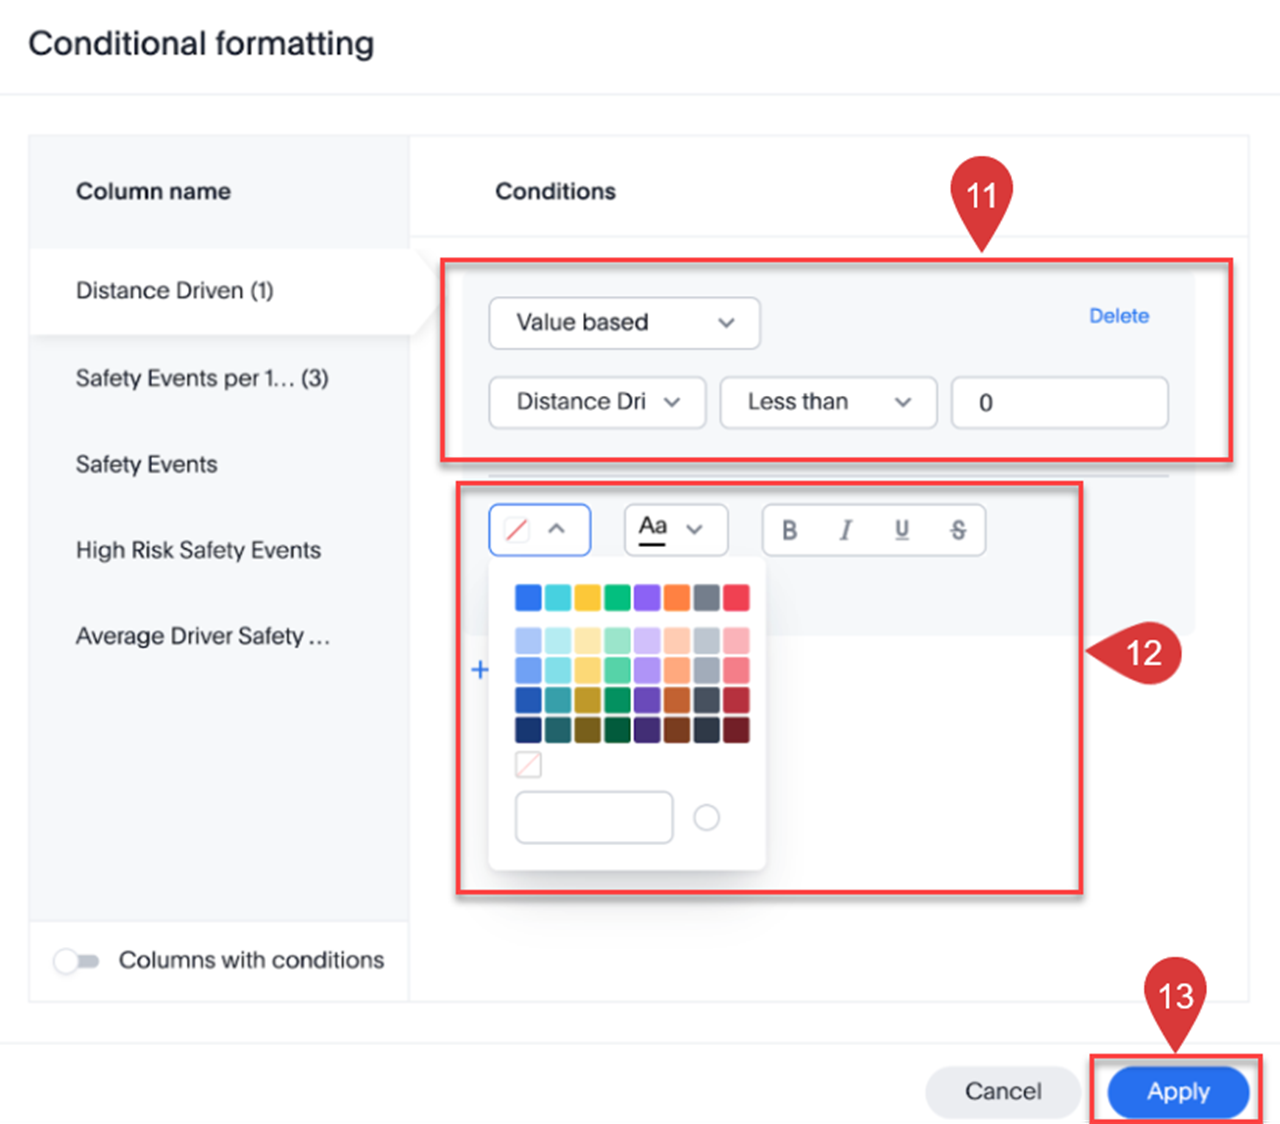Viewport: 1280px width, 1124px height.
Task: Click the circular color preview indicator
Action: pyautogui.click(x=706, y=818)
